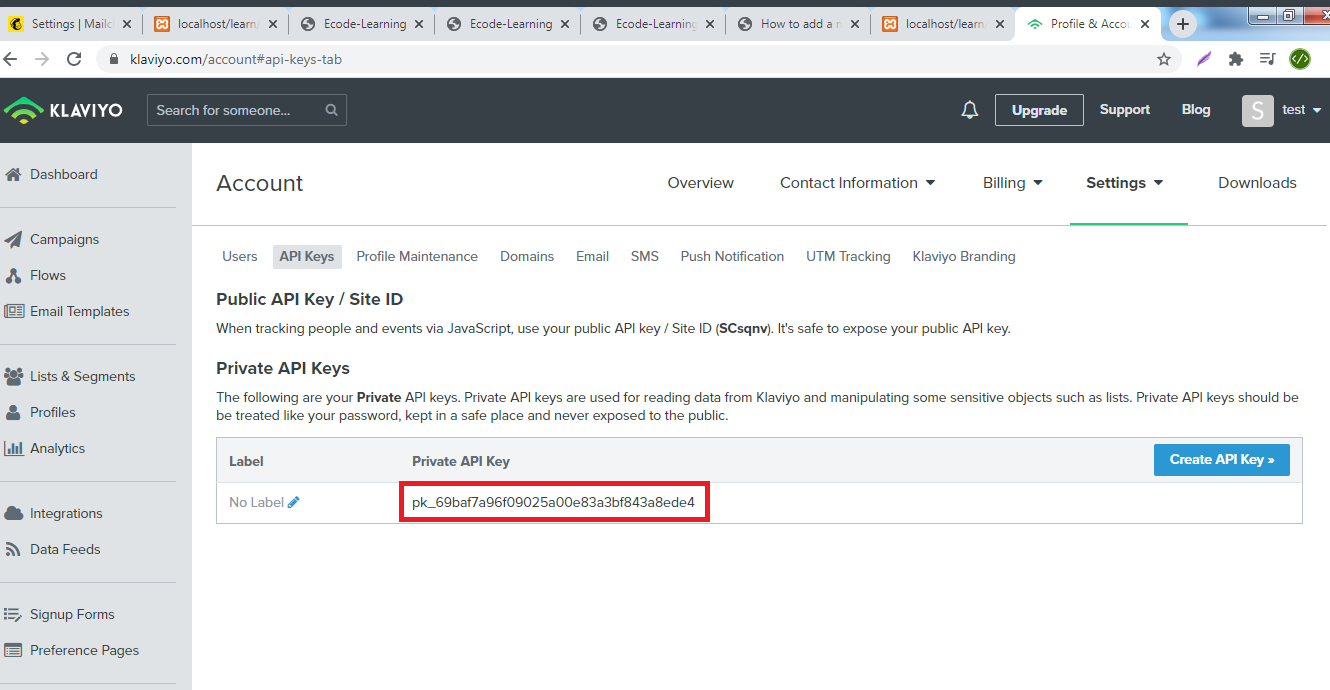
Task: Click the user avatar with letter S
Action: click(x=1258, y=110)
